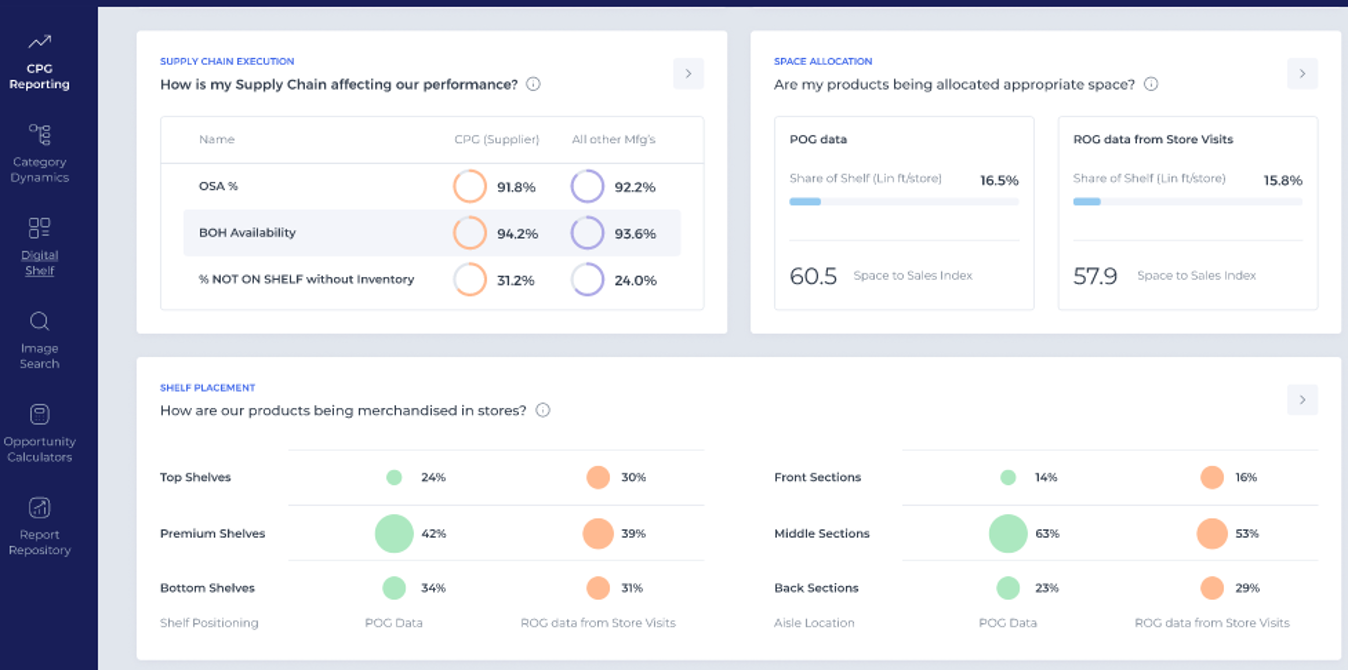Expand the Shelf Placement card
Viewport: 1348px width, 670px height.
pos(1302,400)
